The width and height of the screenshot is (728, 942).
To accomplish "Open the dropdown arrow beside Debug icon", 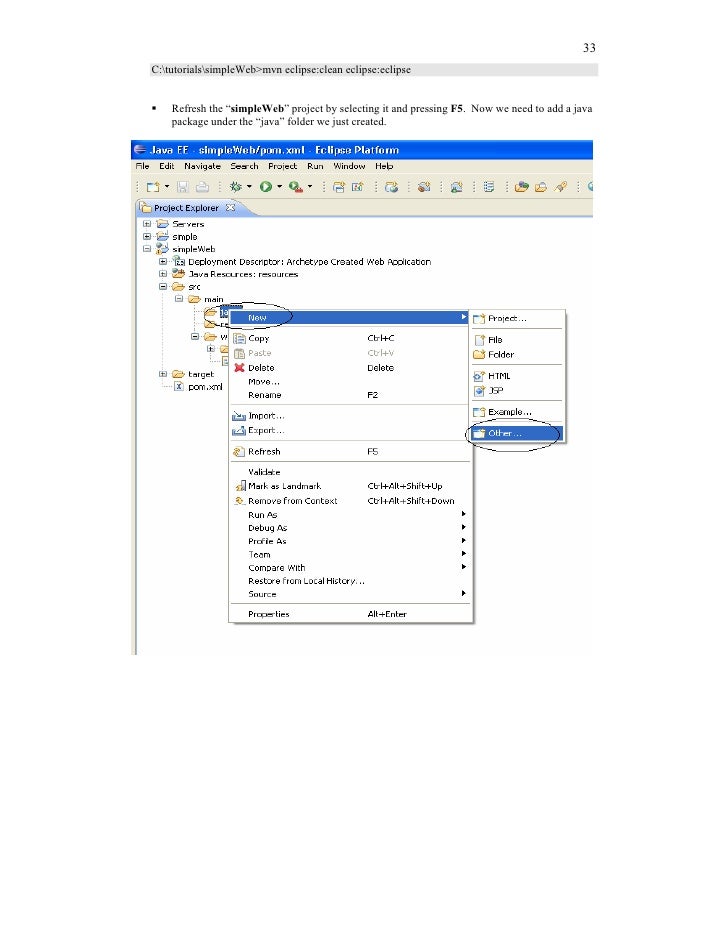I will point(249,187).
